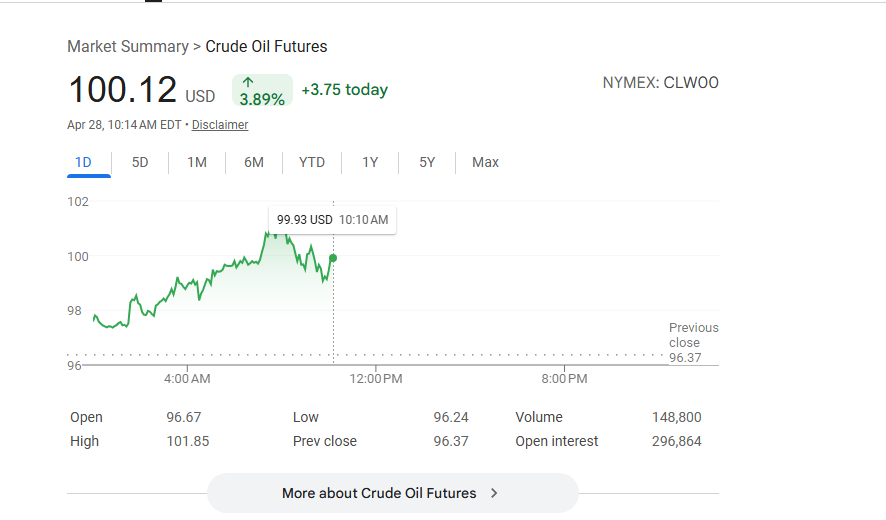The height and width of the screenshot is (520, 886).
Task: Open the Disclaimer link
Action: (220, 125)
